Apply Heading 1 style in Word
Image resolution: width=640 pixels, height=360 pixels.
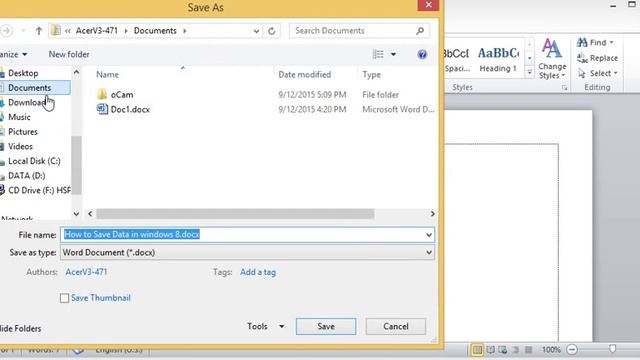498,59
